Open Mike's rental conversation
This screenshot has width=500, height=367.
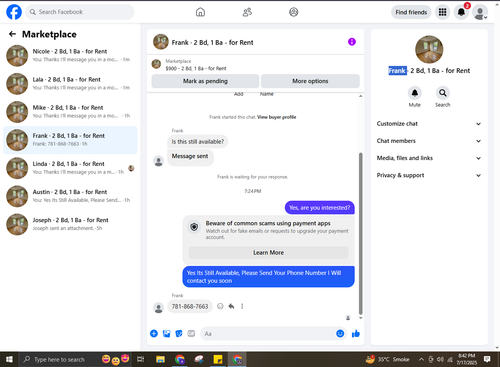point(70,112)
